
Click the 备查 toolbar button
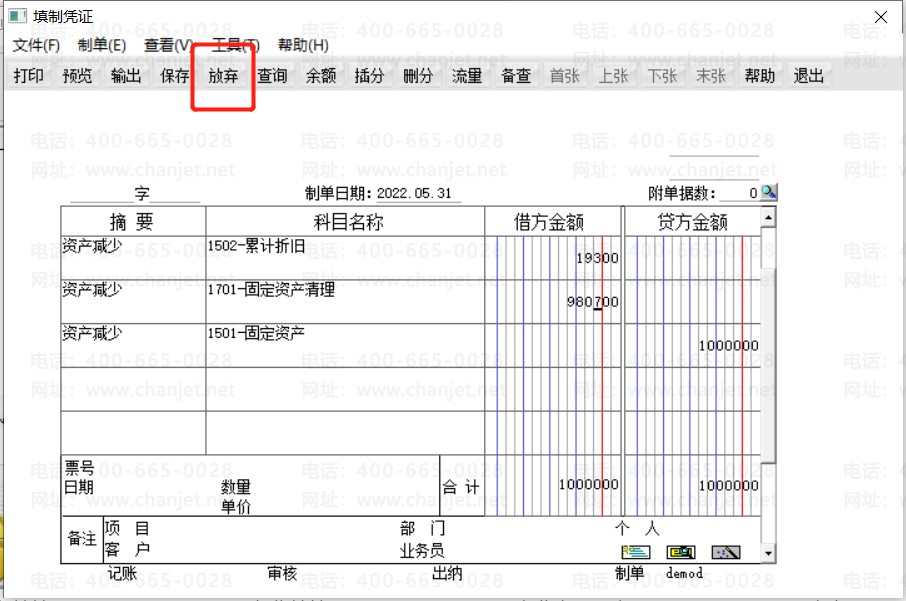(x=516, y=76)
